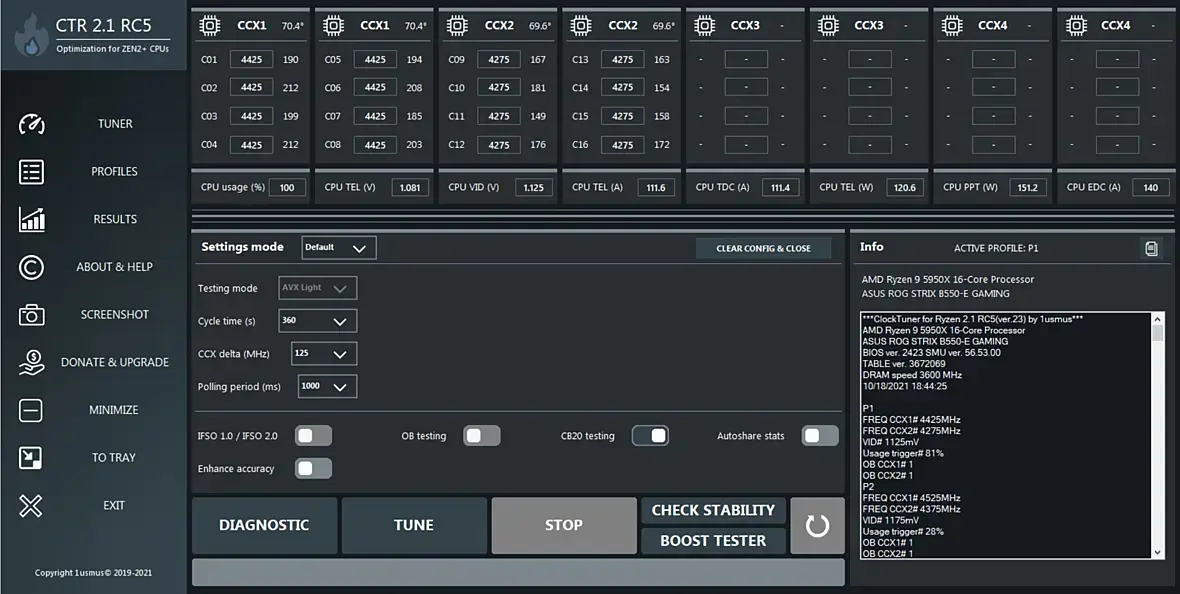Click the STOP button
The image size is (1180, 594).
pos(564,525)
